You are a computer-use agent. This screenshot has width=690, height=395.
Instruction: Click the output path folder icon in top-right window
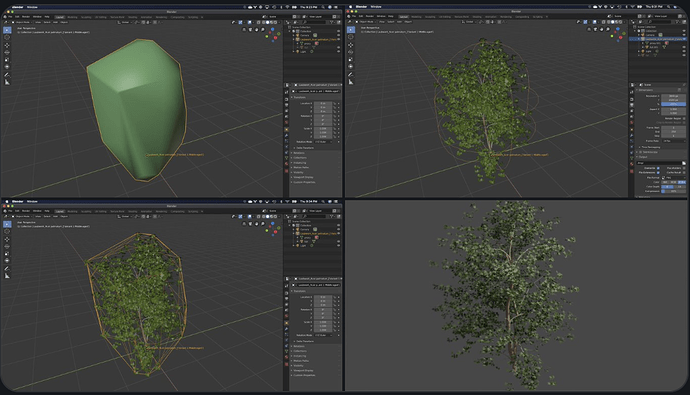pyautogui.click(x=684, y=163)
